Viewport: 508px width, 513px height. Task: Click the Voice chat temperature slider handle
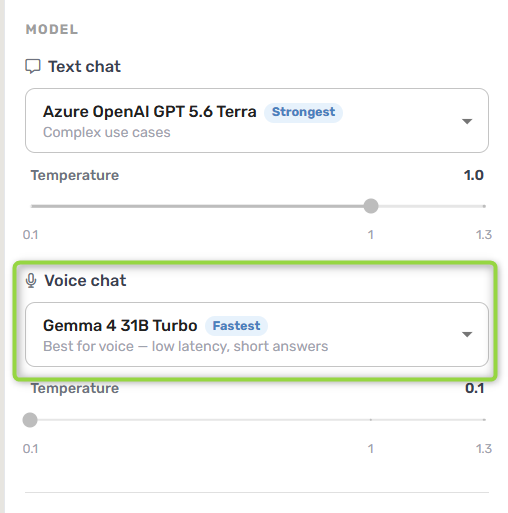[30, 420]
